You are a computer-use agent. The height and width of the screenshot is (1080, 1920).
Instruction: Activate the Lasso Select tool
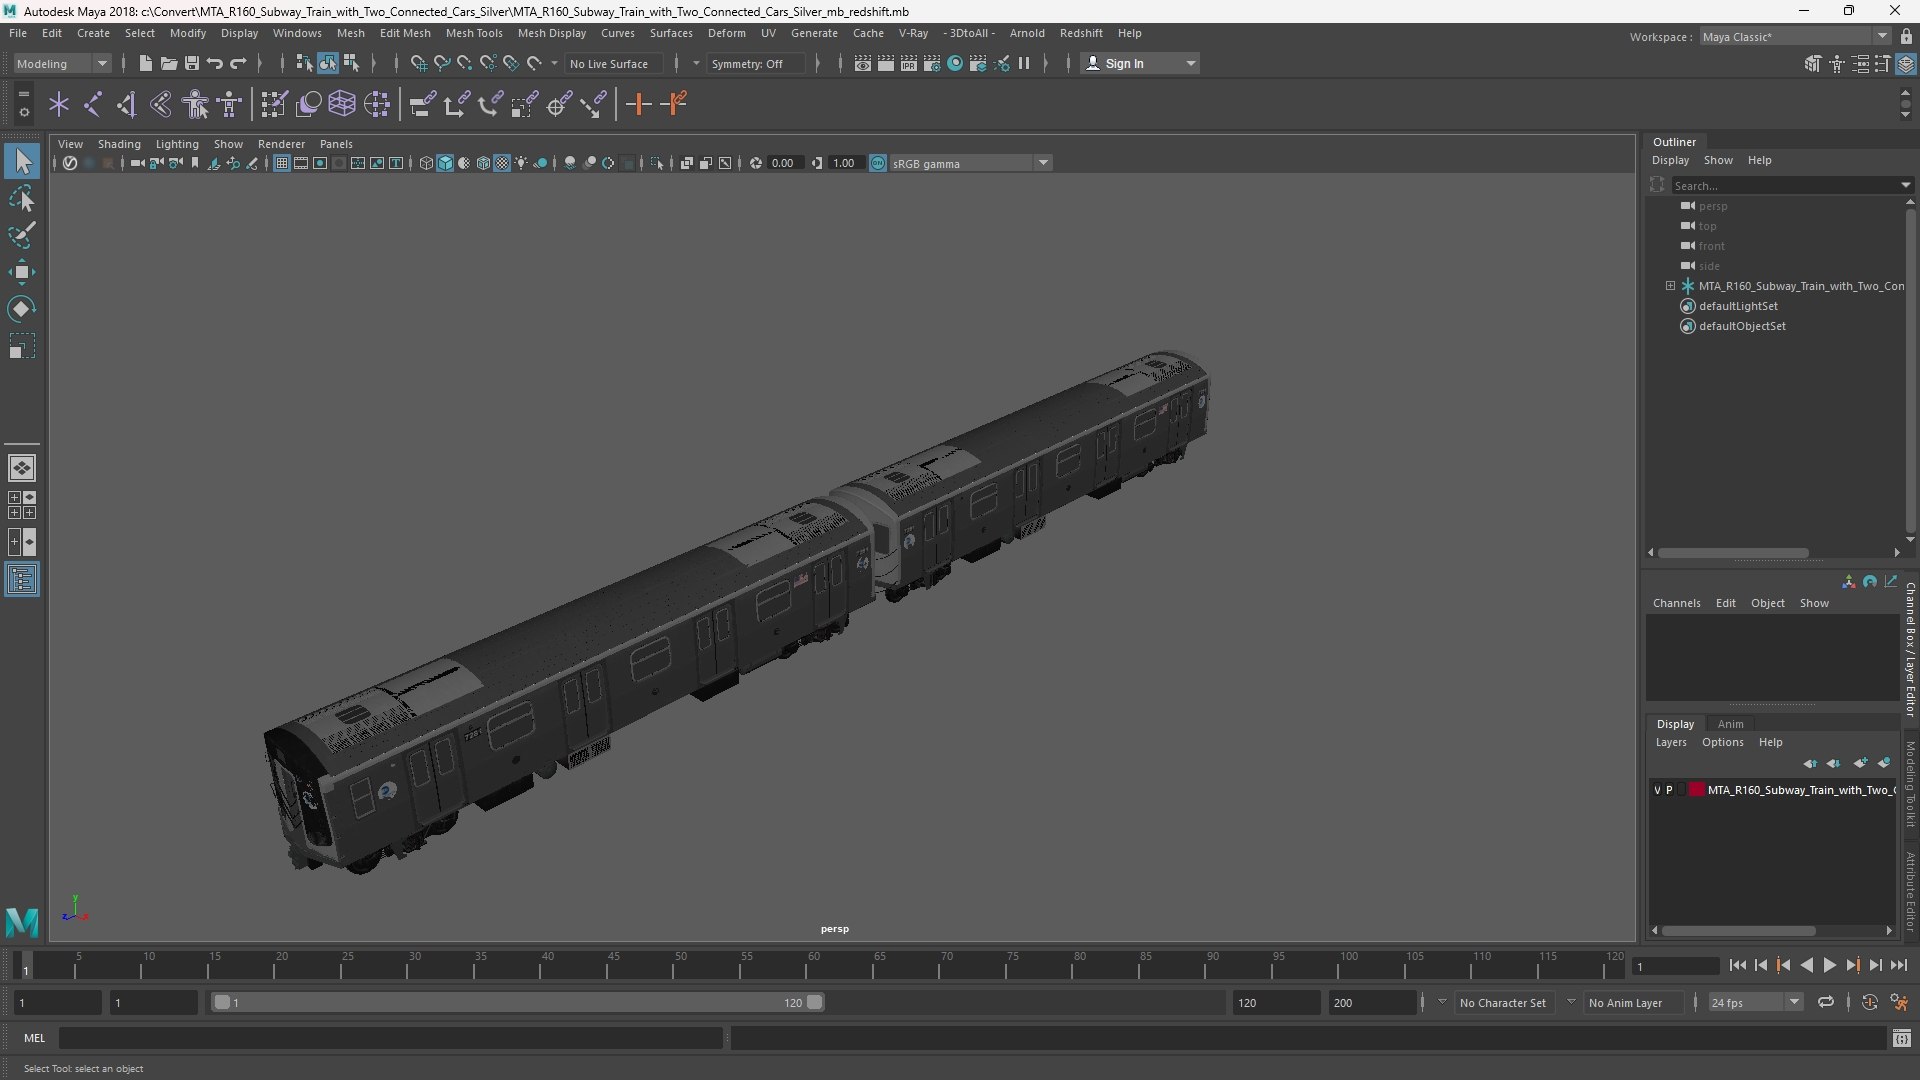(x=22, y=198)
